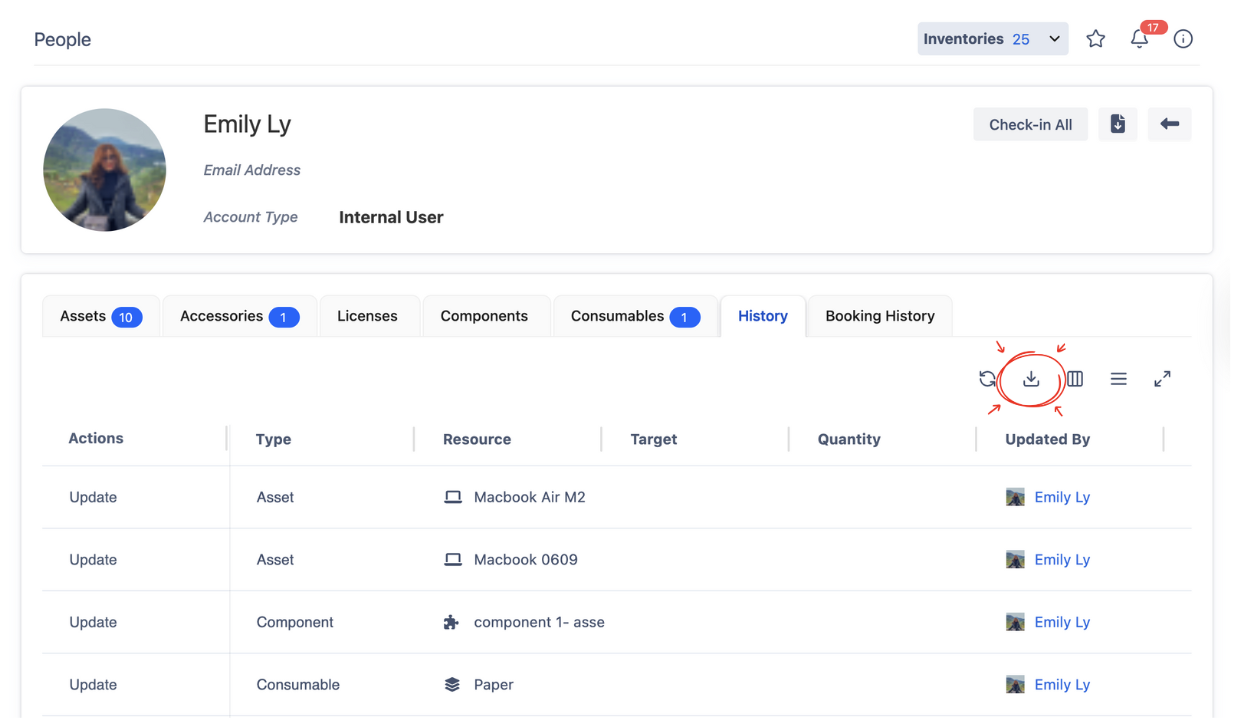Screen dimensions: 1234x720
Task: Click the info circle icon
Action: 1183,39
